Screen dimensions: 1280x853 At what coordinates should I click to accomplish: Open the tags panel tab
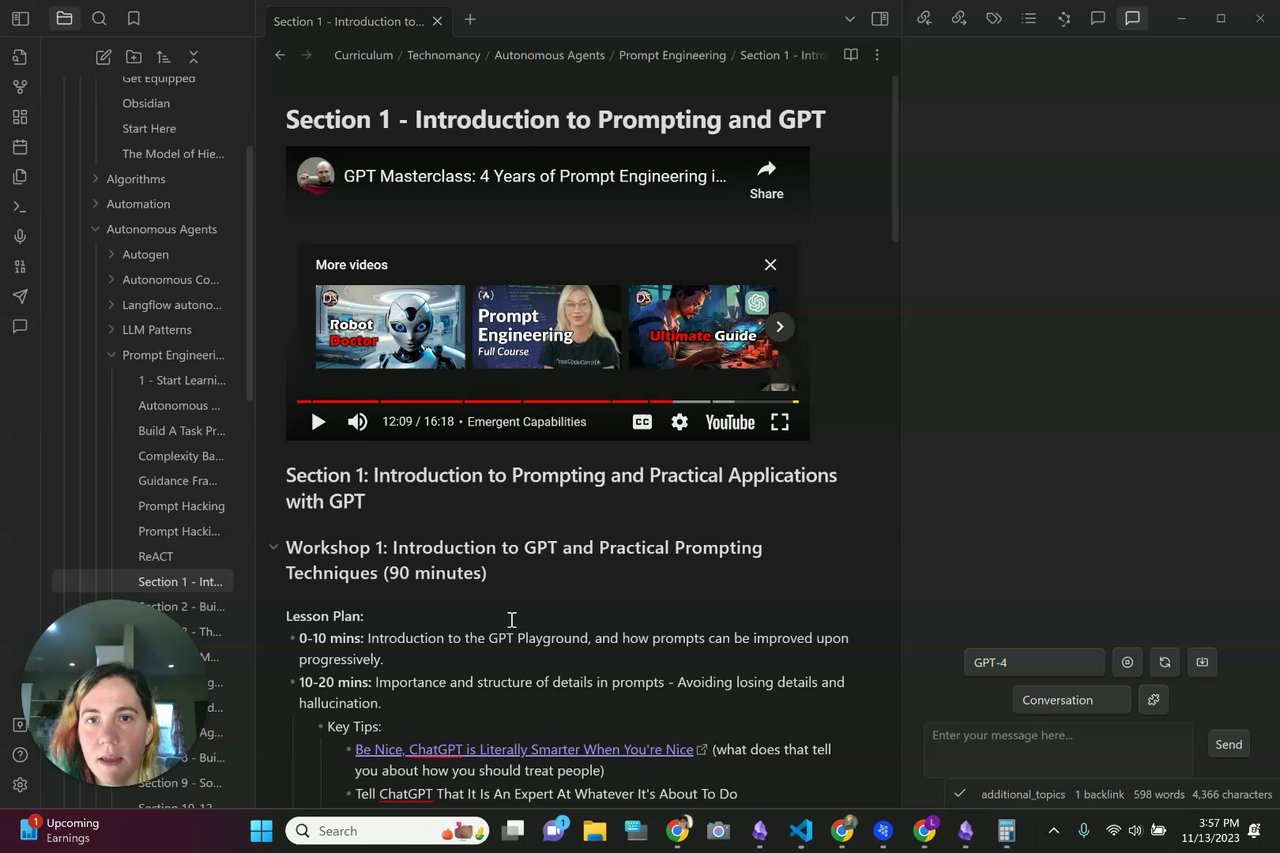click(993, 18)
